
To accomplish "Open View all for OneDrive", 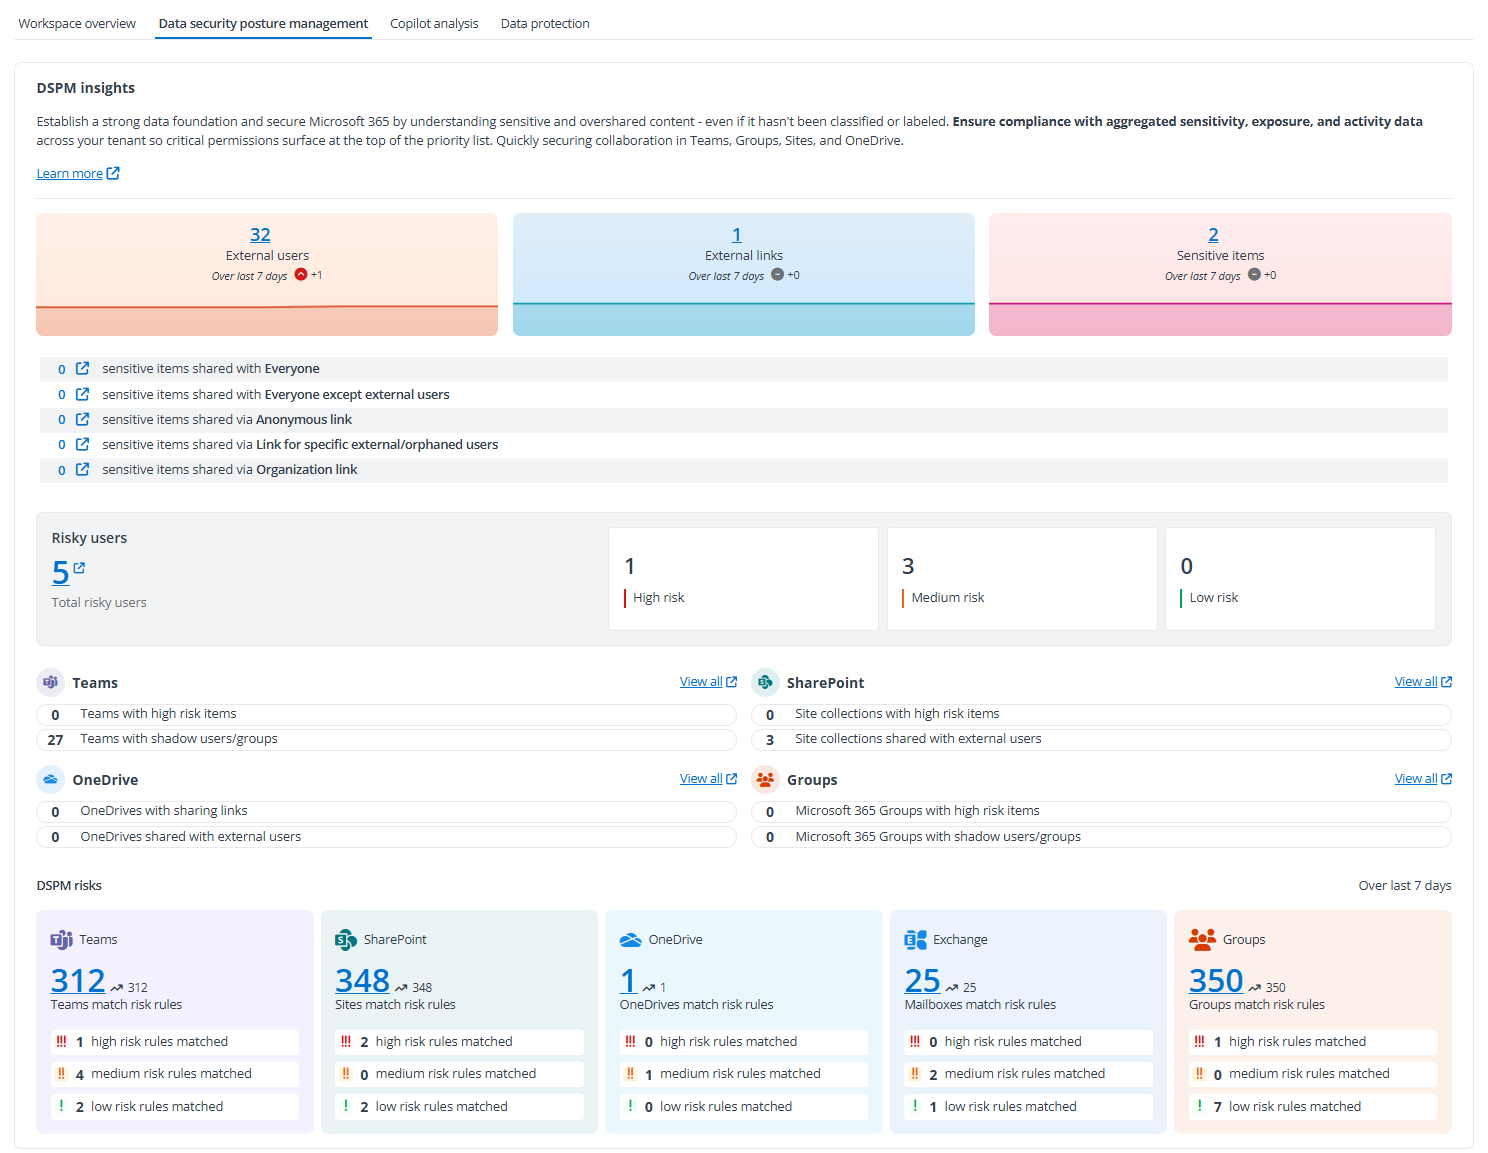I will pos(702,778).
